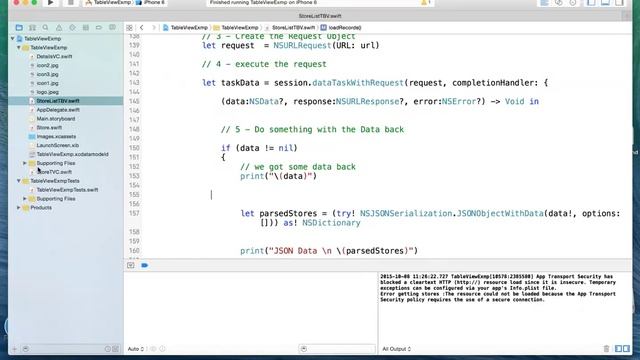Show the symbol navigator
Image resolution: width=640 pixels, height=360 pixels.
click(x=32, y=28)
